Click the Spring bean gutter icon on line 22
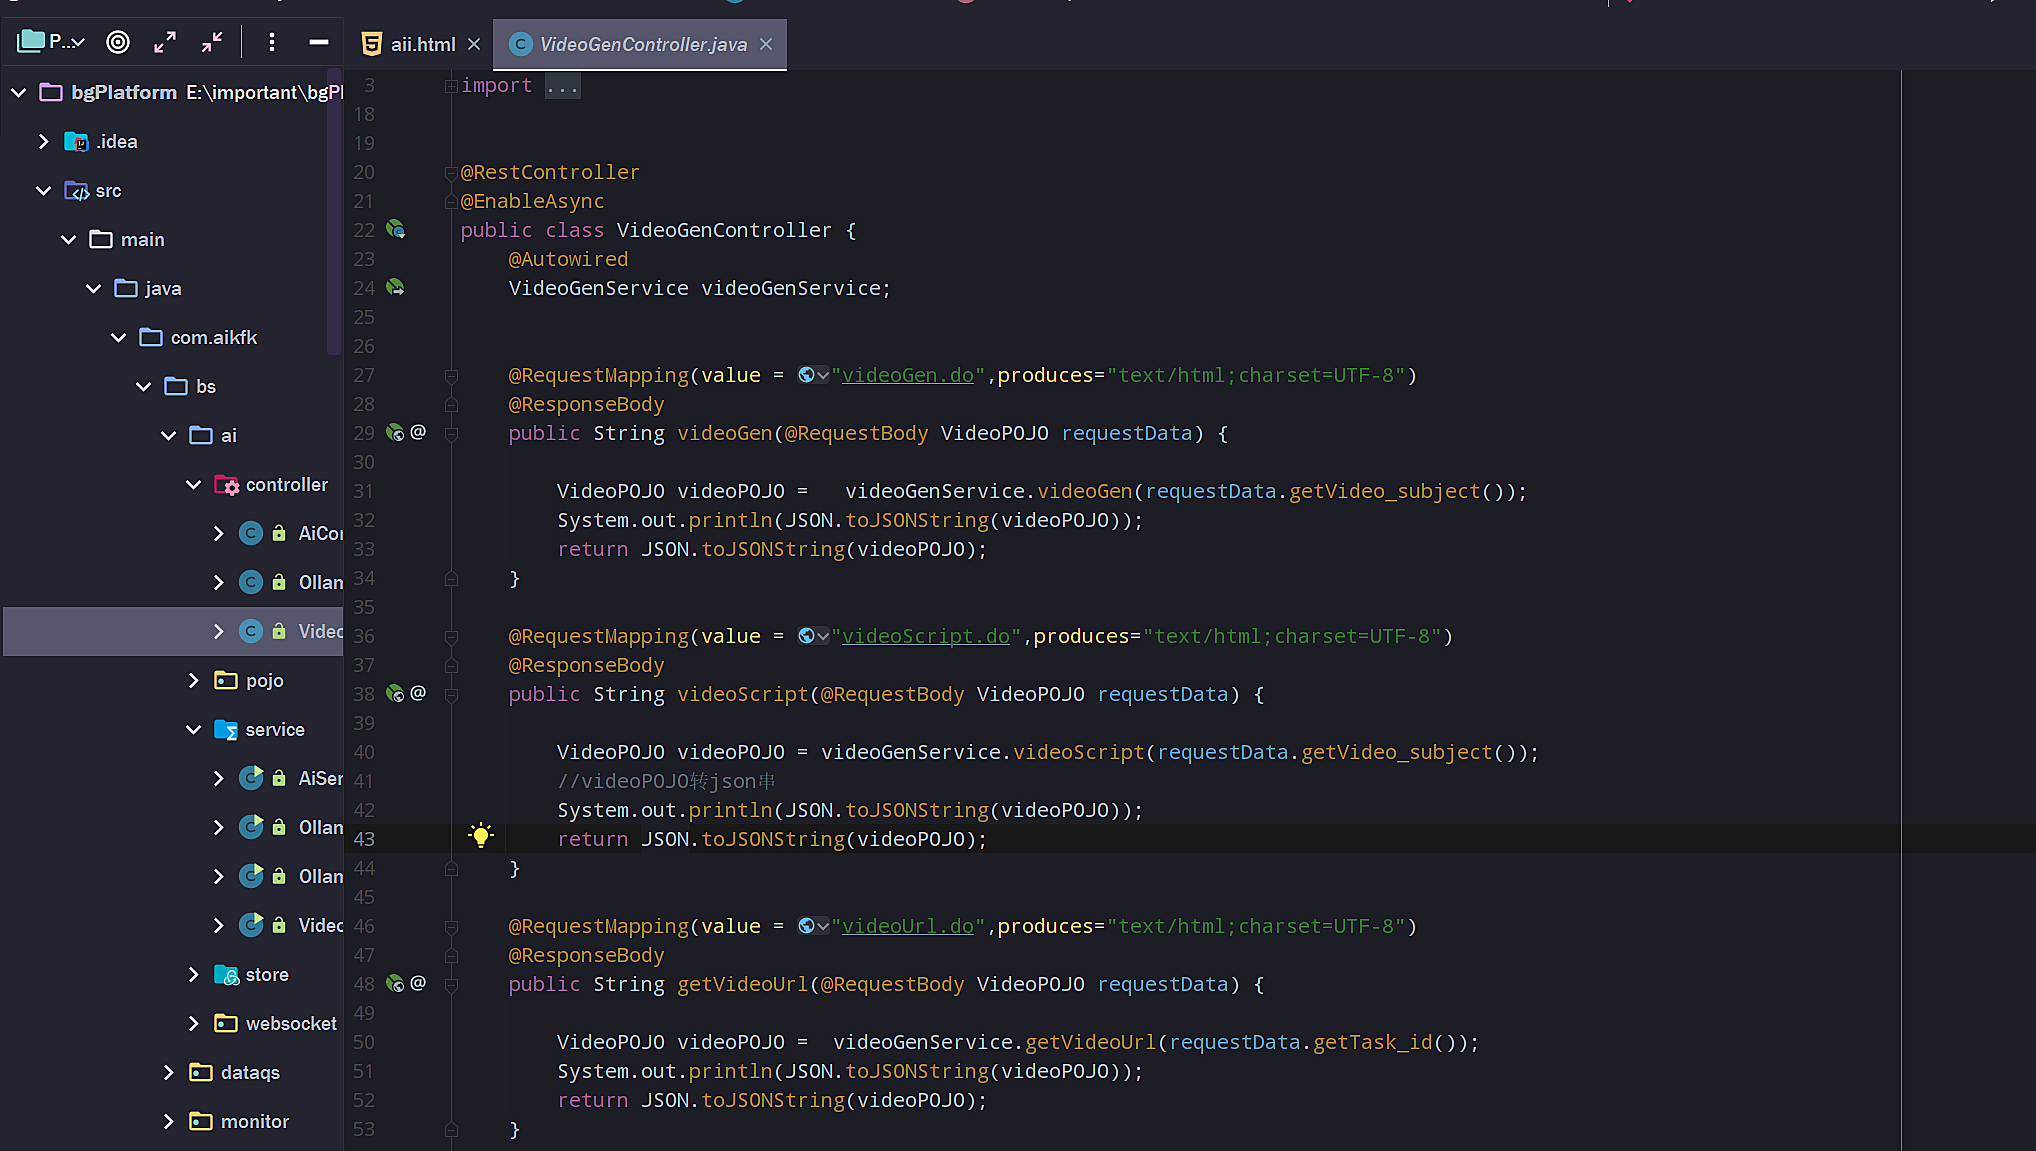2036x1151 pixels. [396, 230]
